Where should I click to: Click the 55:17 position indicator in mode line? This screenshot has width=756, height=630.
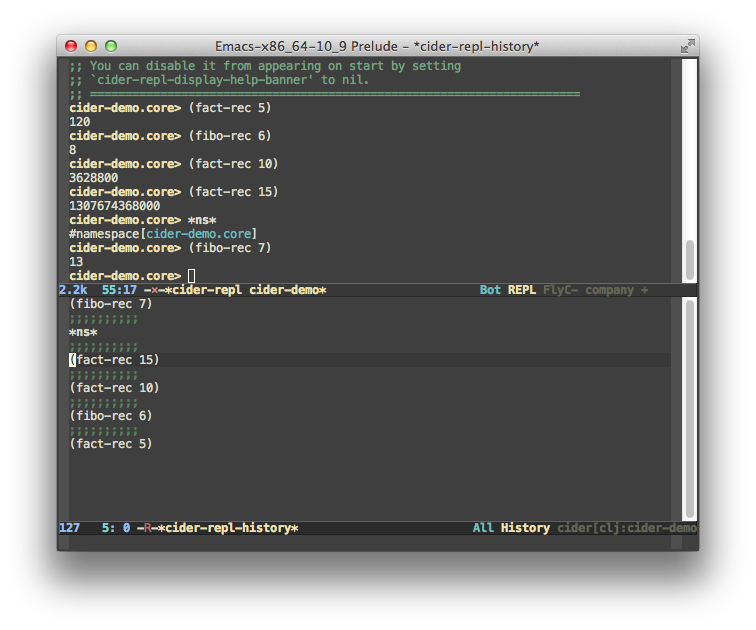pyautogui.click(x=118, y=290)
